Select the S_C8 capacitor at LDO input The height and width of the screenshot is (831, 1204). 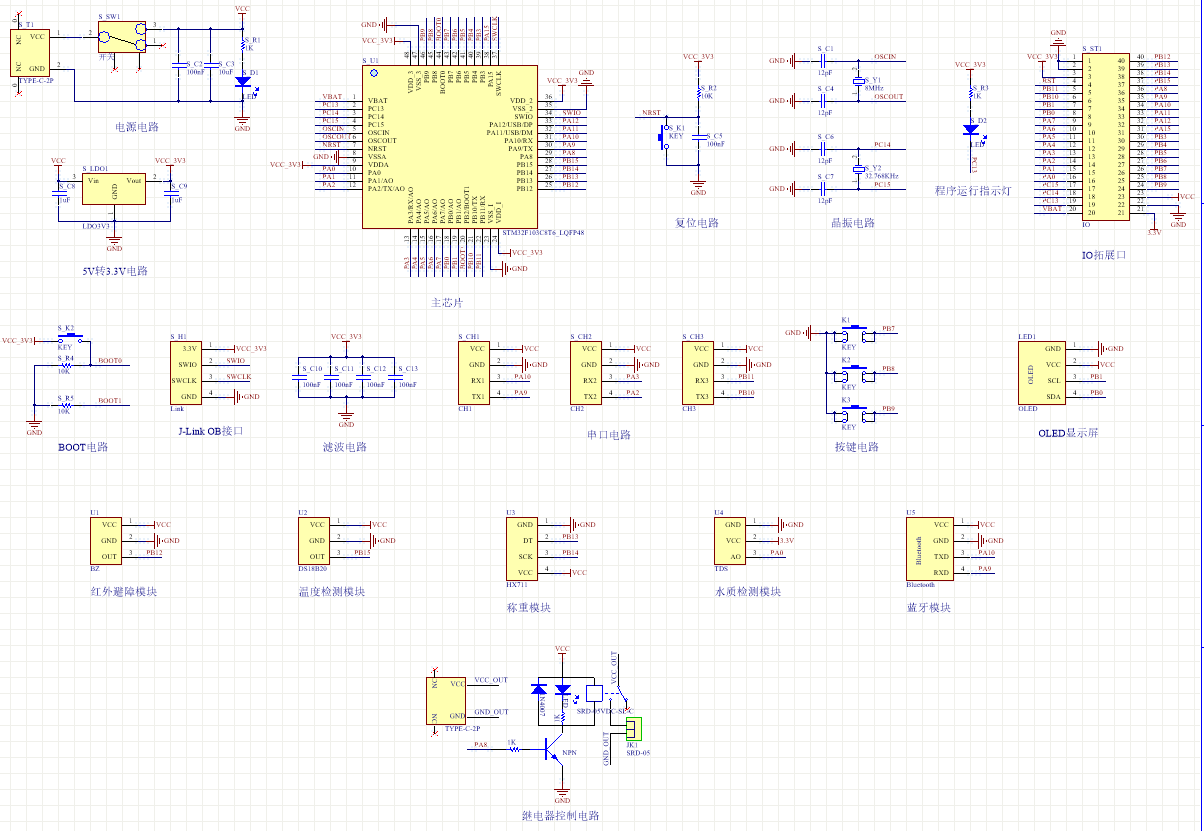coord(58,196)
